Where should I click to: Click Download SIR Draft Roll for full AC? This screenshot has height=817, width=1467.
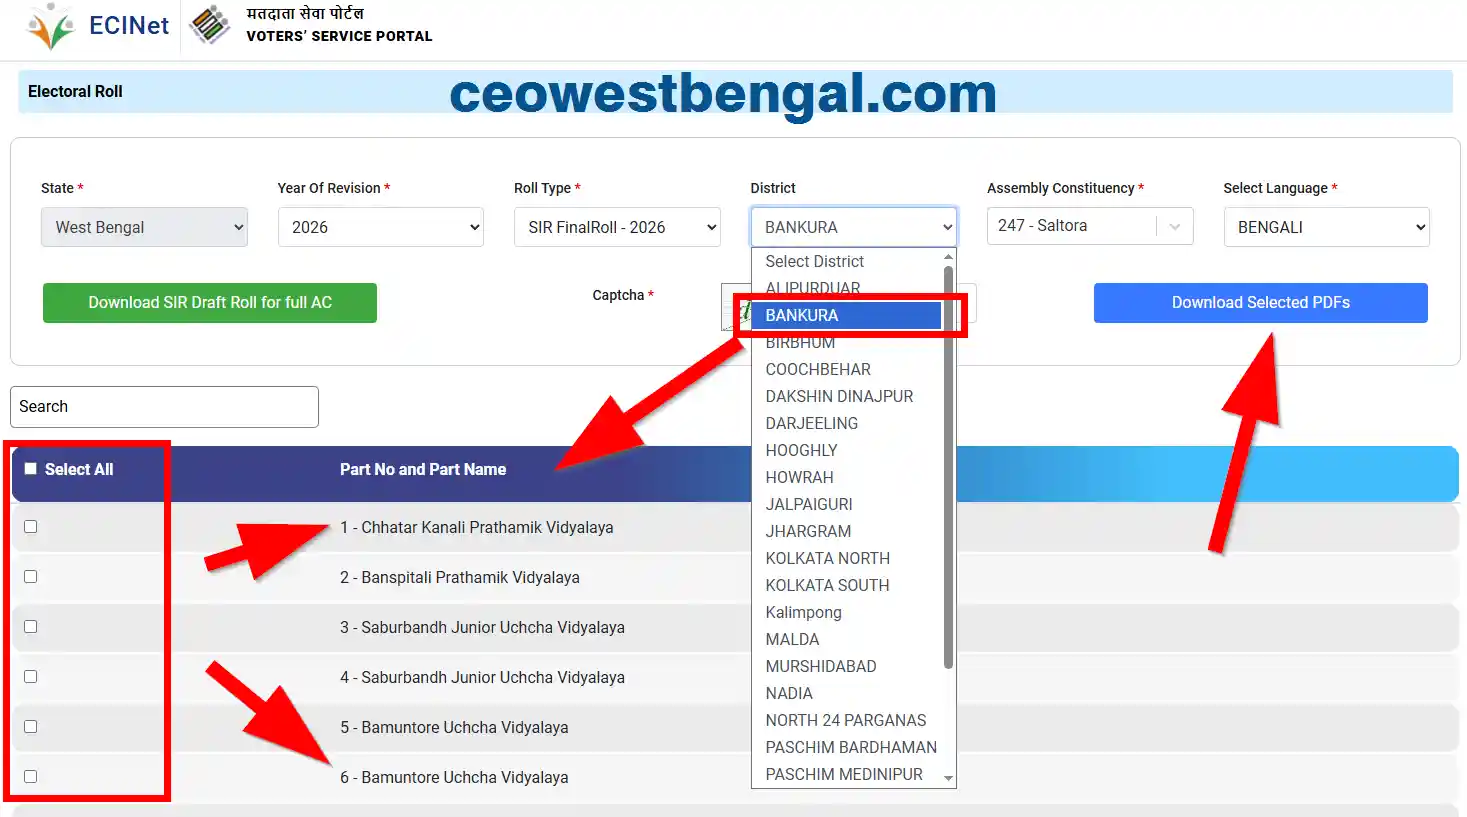click(210, 303)
